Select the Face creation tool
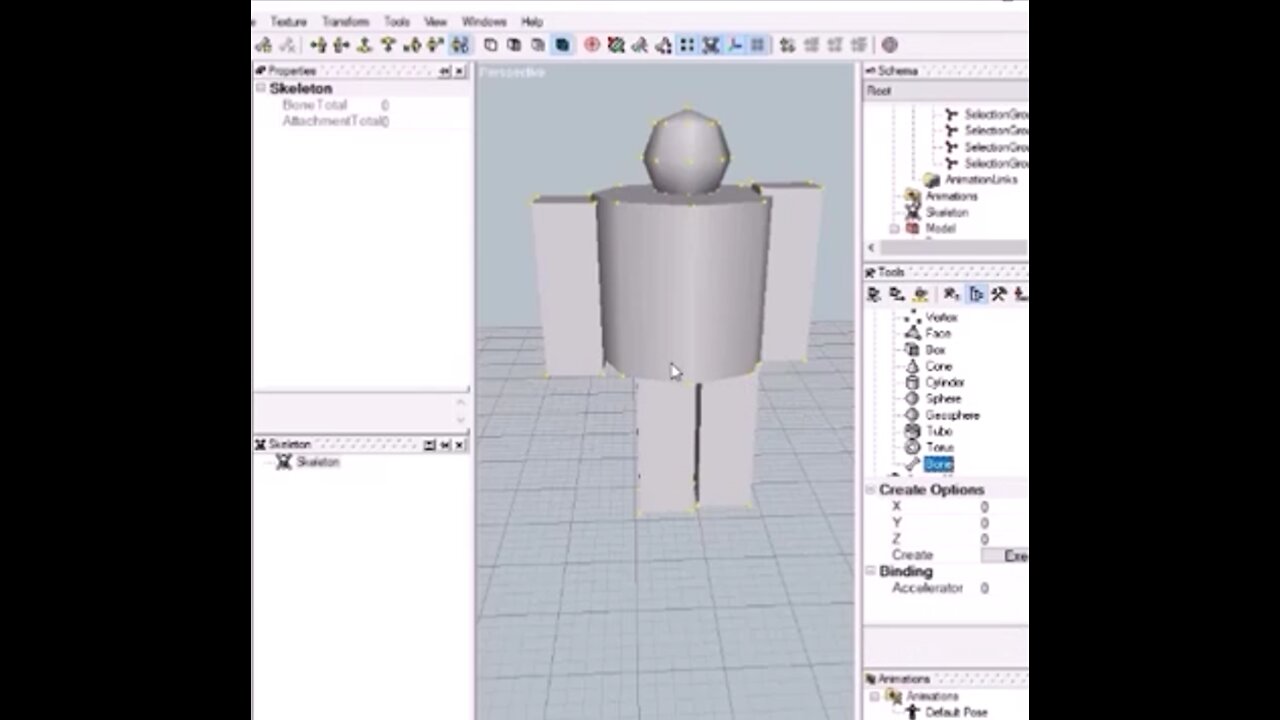The width and height of the screenshot is (1280, 720). (x=928, y=333)
